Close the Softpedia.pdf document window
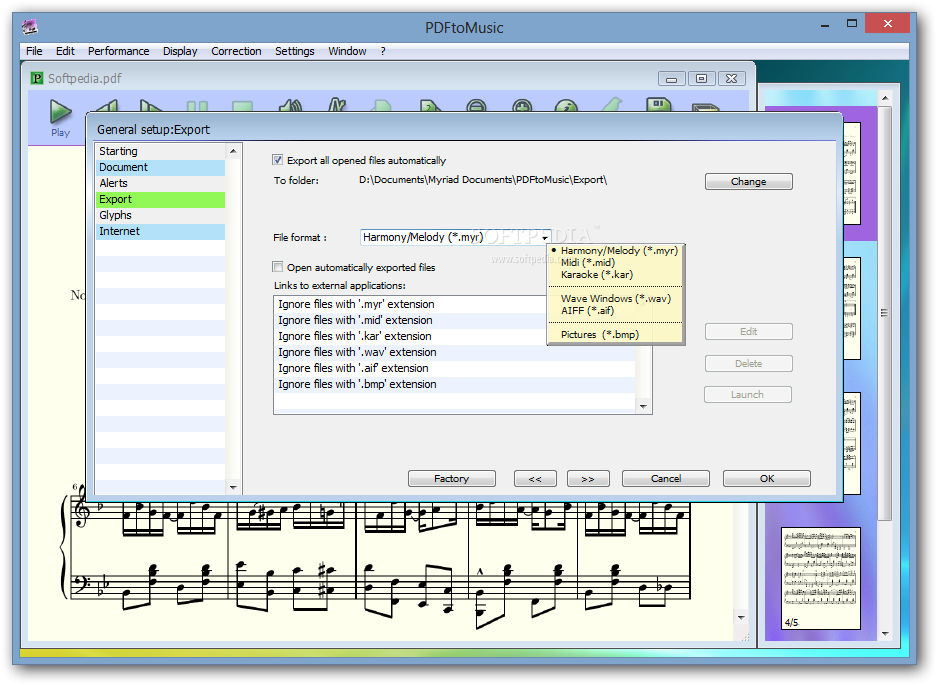The image size is (937, 685). click(731, 79)
